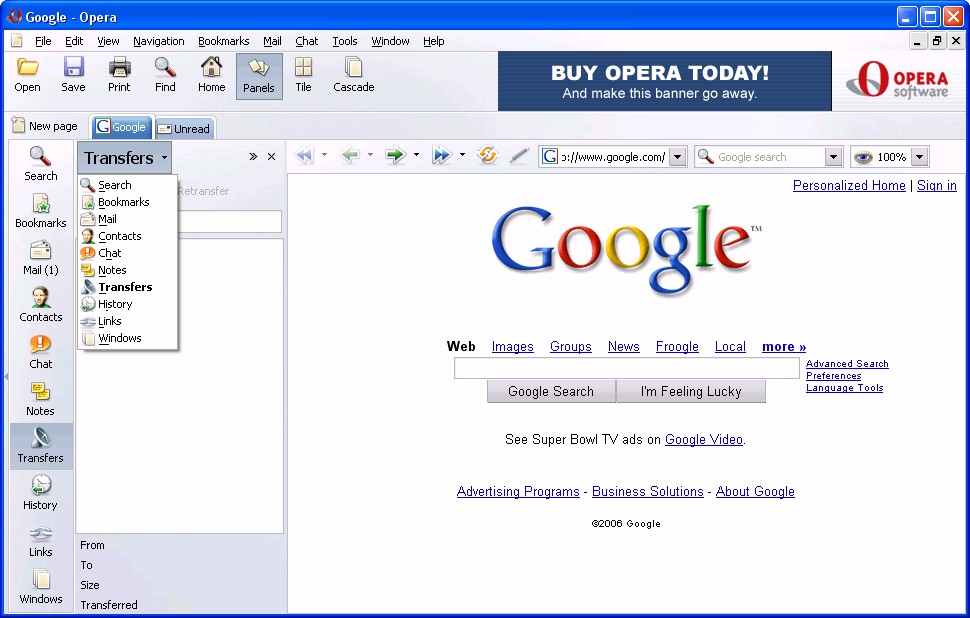This screenshot has height=618, width=970.
Task: Open the Chat panel in sidebar
Action: [x=41, y=352]
